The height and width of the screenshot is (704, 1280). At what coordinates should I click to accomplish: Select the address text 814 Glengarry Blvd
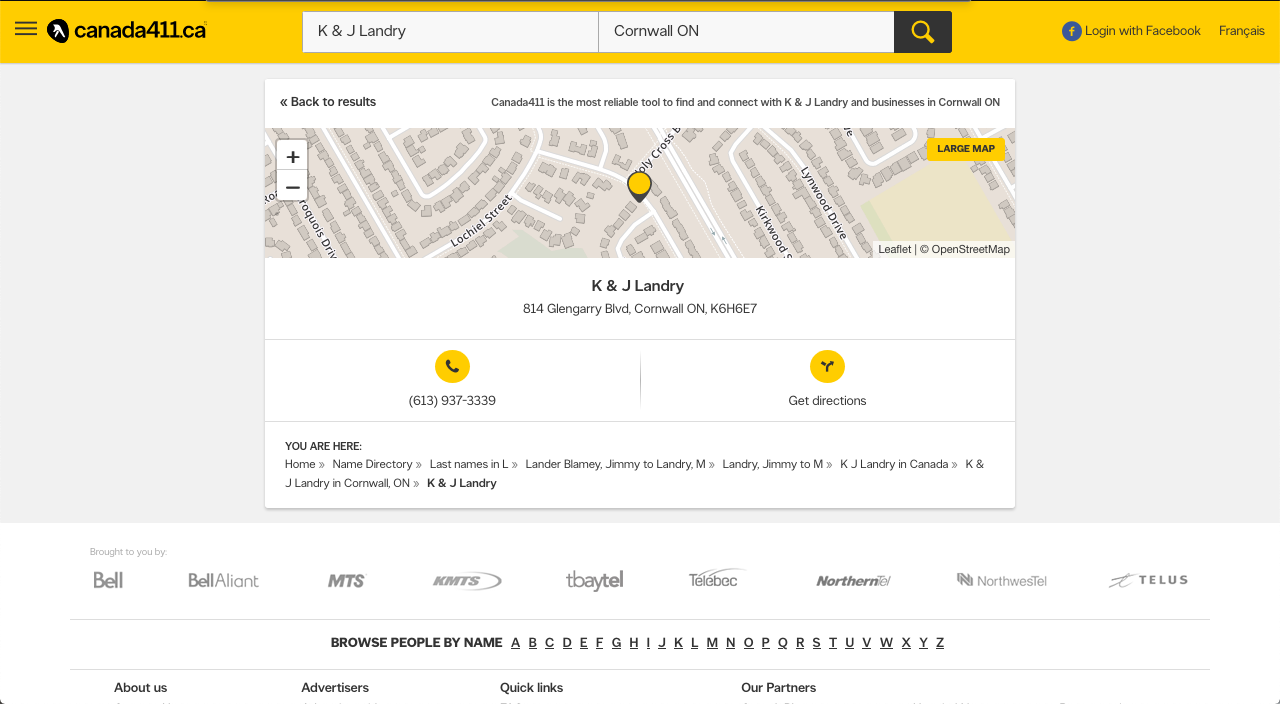click(x=576, y=309)
